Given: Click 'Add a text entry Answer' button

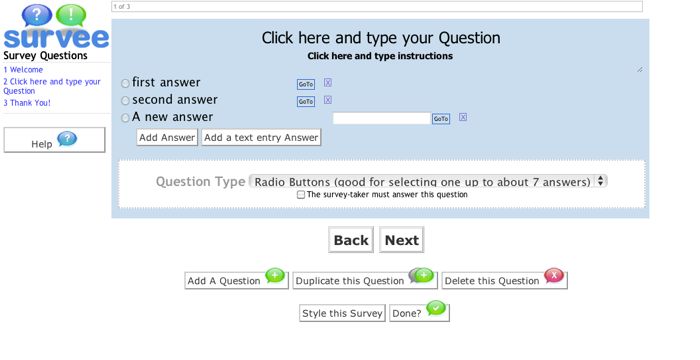Looking at the screenshot, I should click(x=261, y=138).
